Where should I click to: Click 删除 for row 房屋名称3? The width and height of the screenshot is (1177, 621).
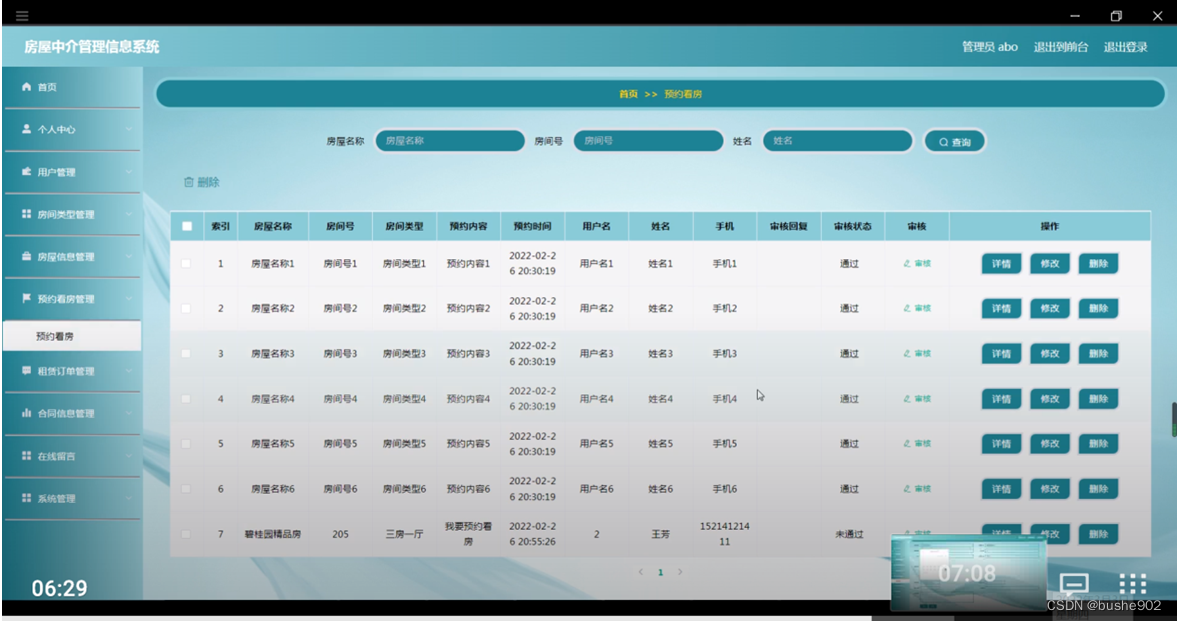1098,354
